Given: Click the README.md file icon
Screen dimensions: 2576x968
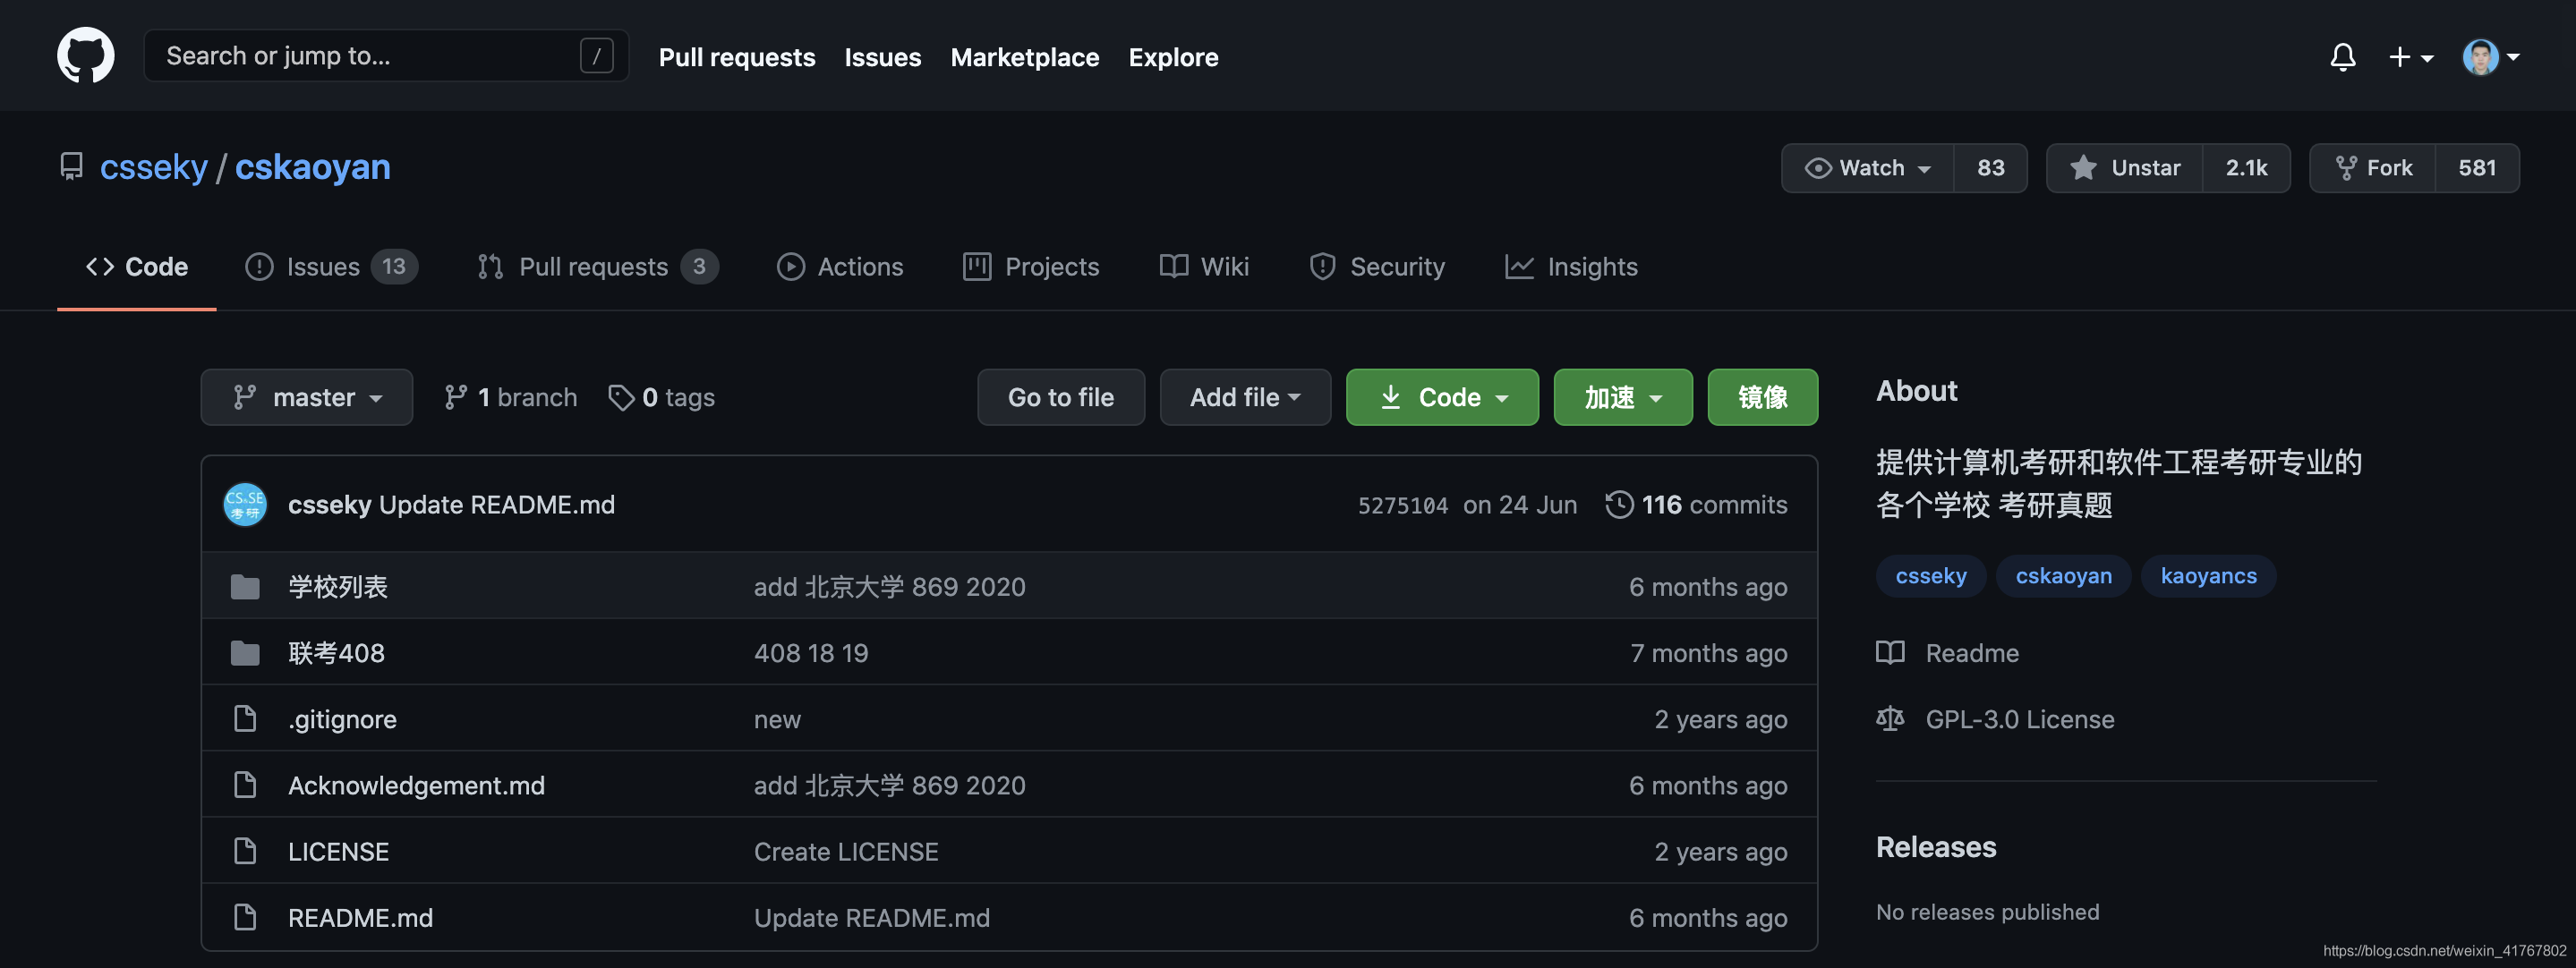Looking at the screenshot, I should 245,917.
